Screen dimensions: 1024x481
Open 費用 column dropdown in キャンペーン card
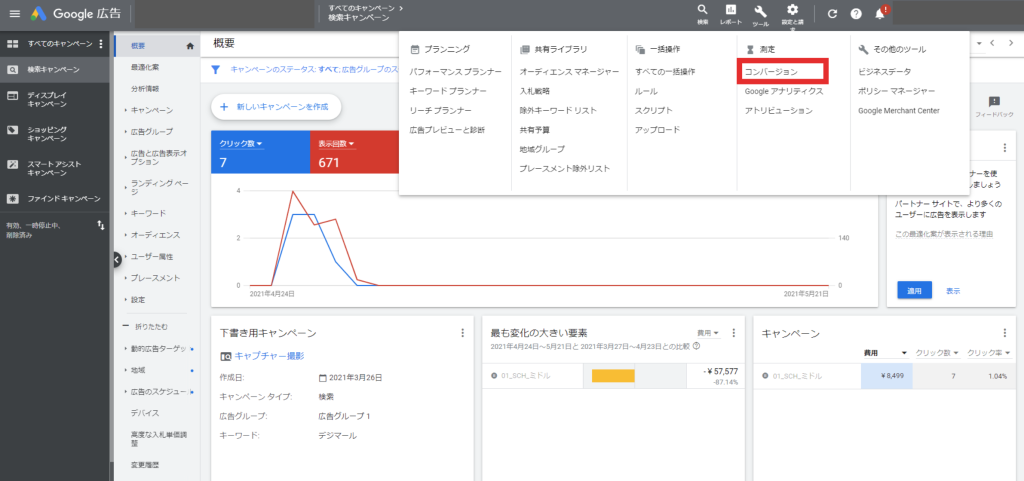point(886,352)
